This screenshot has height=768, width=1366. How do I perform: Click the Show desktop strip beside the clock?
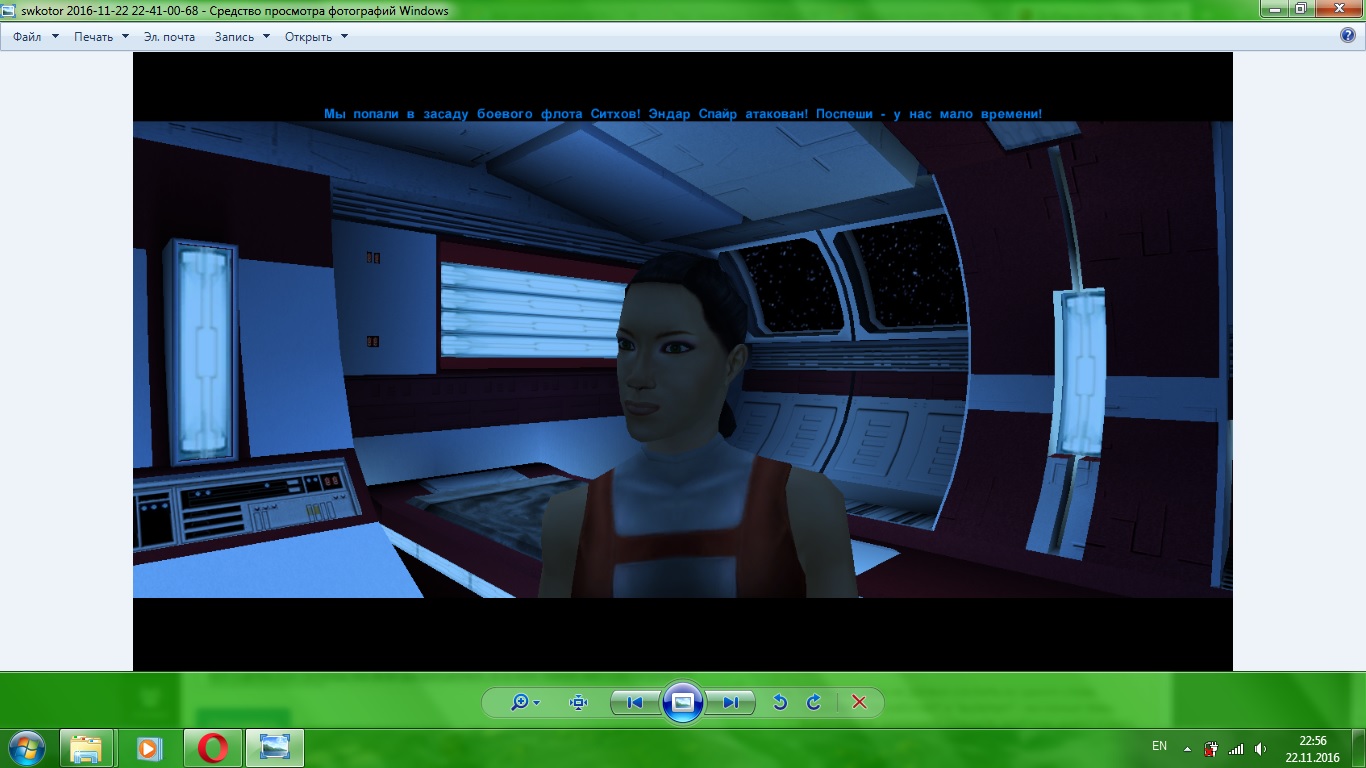pos(1359,748)
